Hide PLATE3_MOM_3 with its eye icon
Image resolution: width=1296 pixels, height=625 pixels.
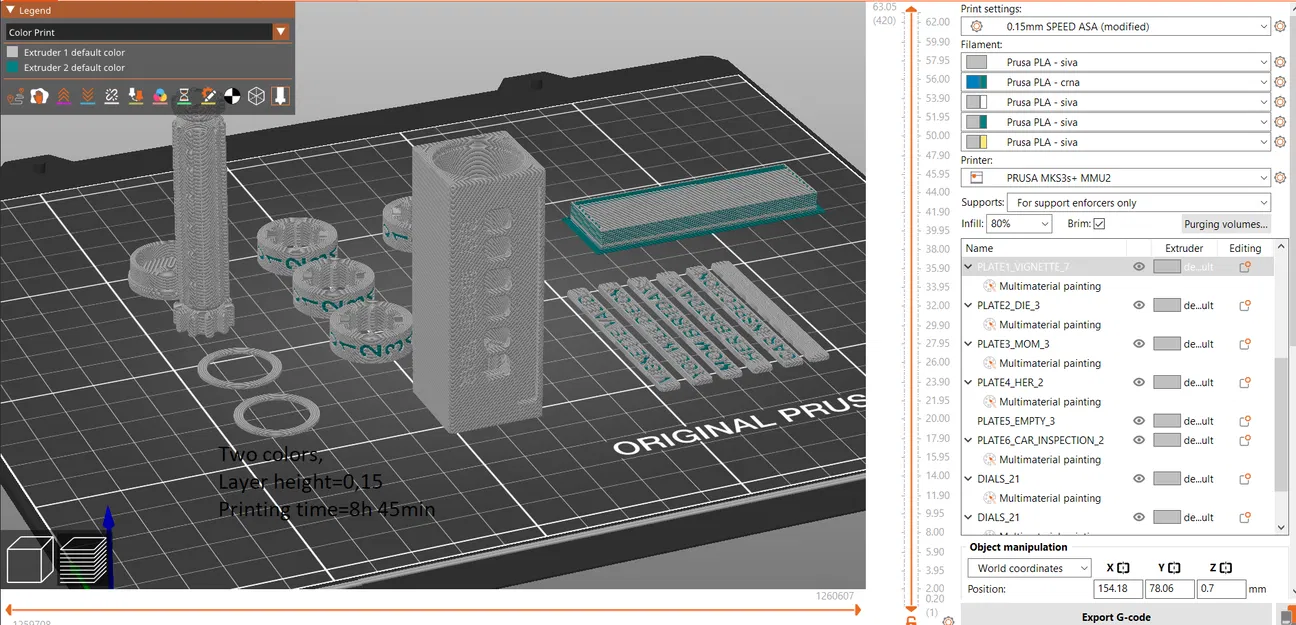pos(1139,344)
